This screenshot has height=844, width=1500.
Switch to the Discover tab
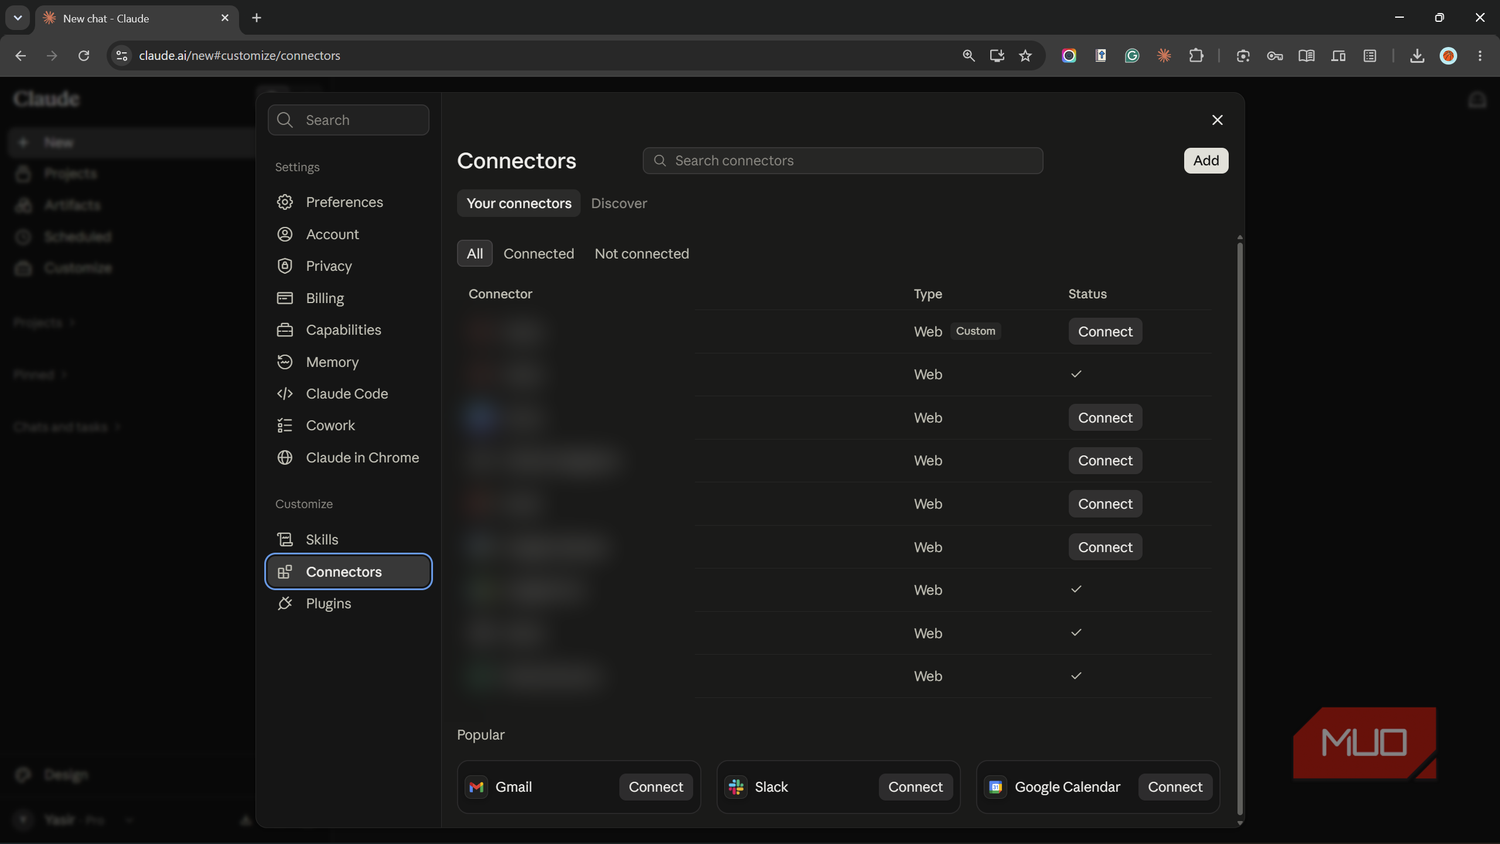pyautogui.click(x=619, y=203)
